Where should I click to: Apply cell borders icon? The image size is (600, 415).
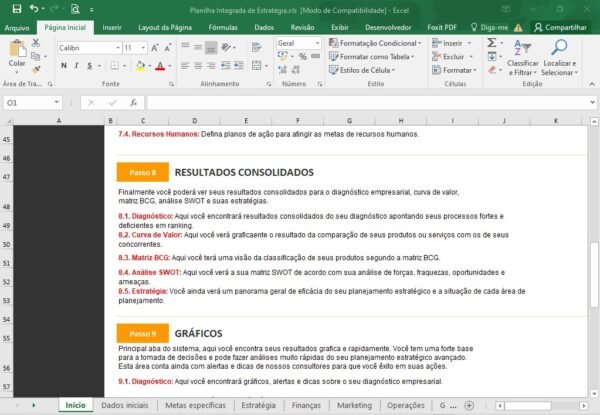click(114, 66)
